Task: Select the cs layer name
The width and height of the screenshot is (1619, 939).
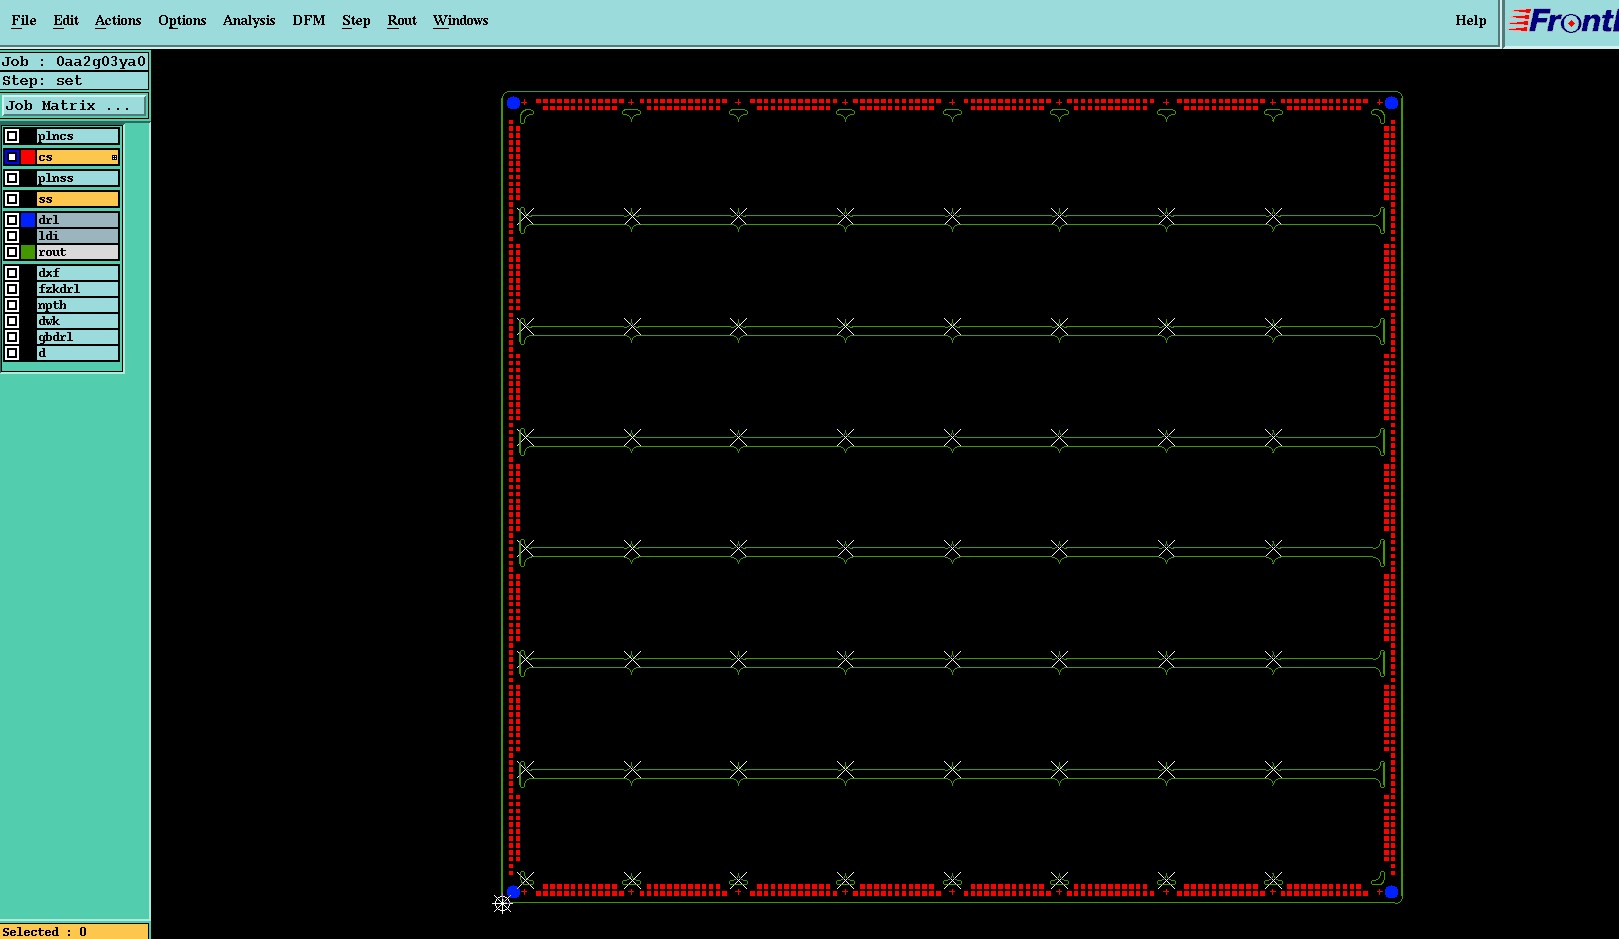Action: click(78, 157)
